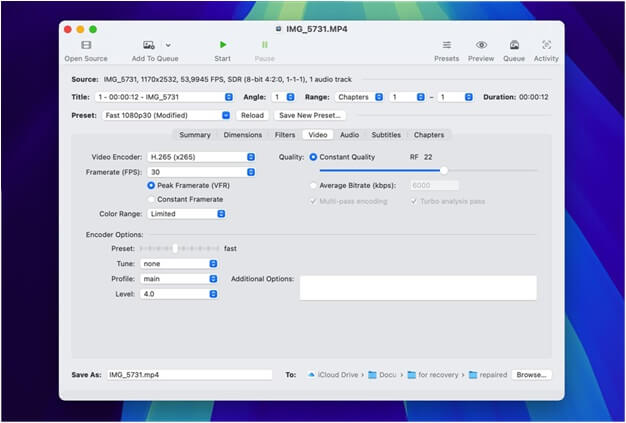Click Save New Preset button
The width and height of the screenshot is (626, 423).
pyautogui.click(x=310, y=115)
